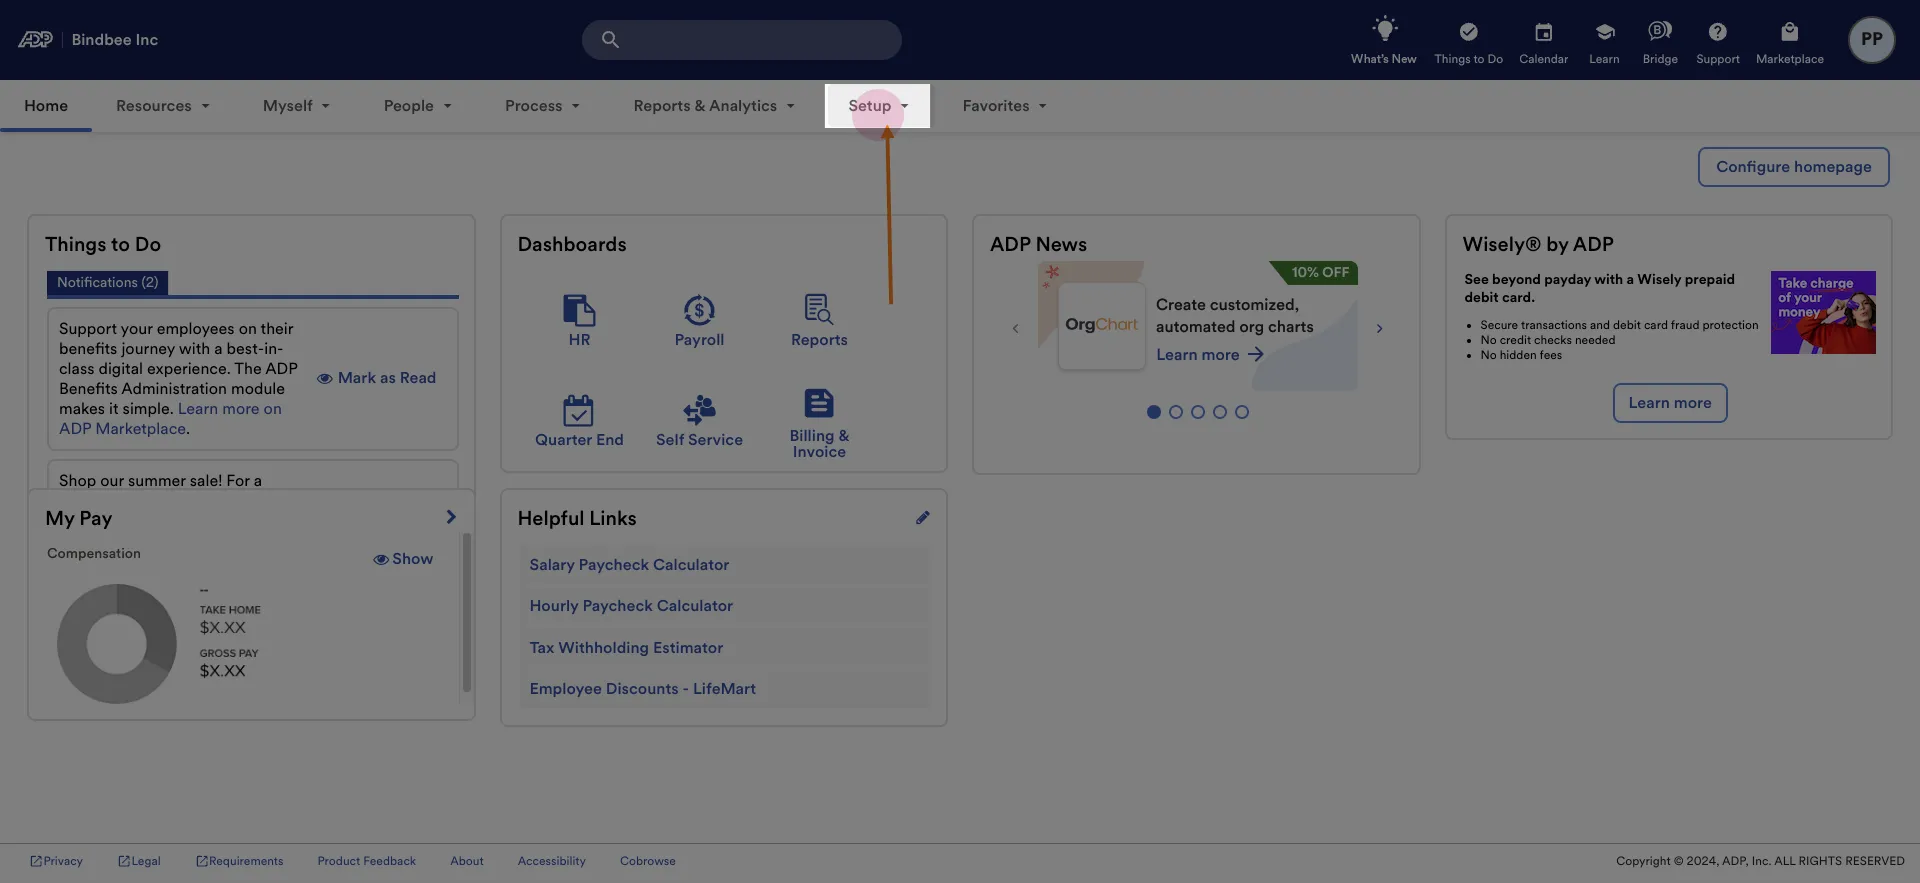Expand the People menu
Image resolution: width=1920 pixels, height=883 pixels.
click(x=418, y=106)
